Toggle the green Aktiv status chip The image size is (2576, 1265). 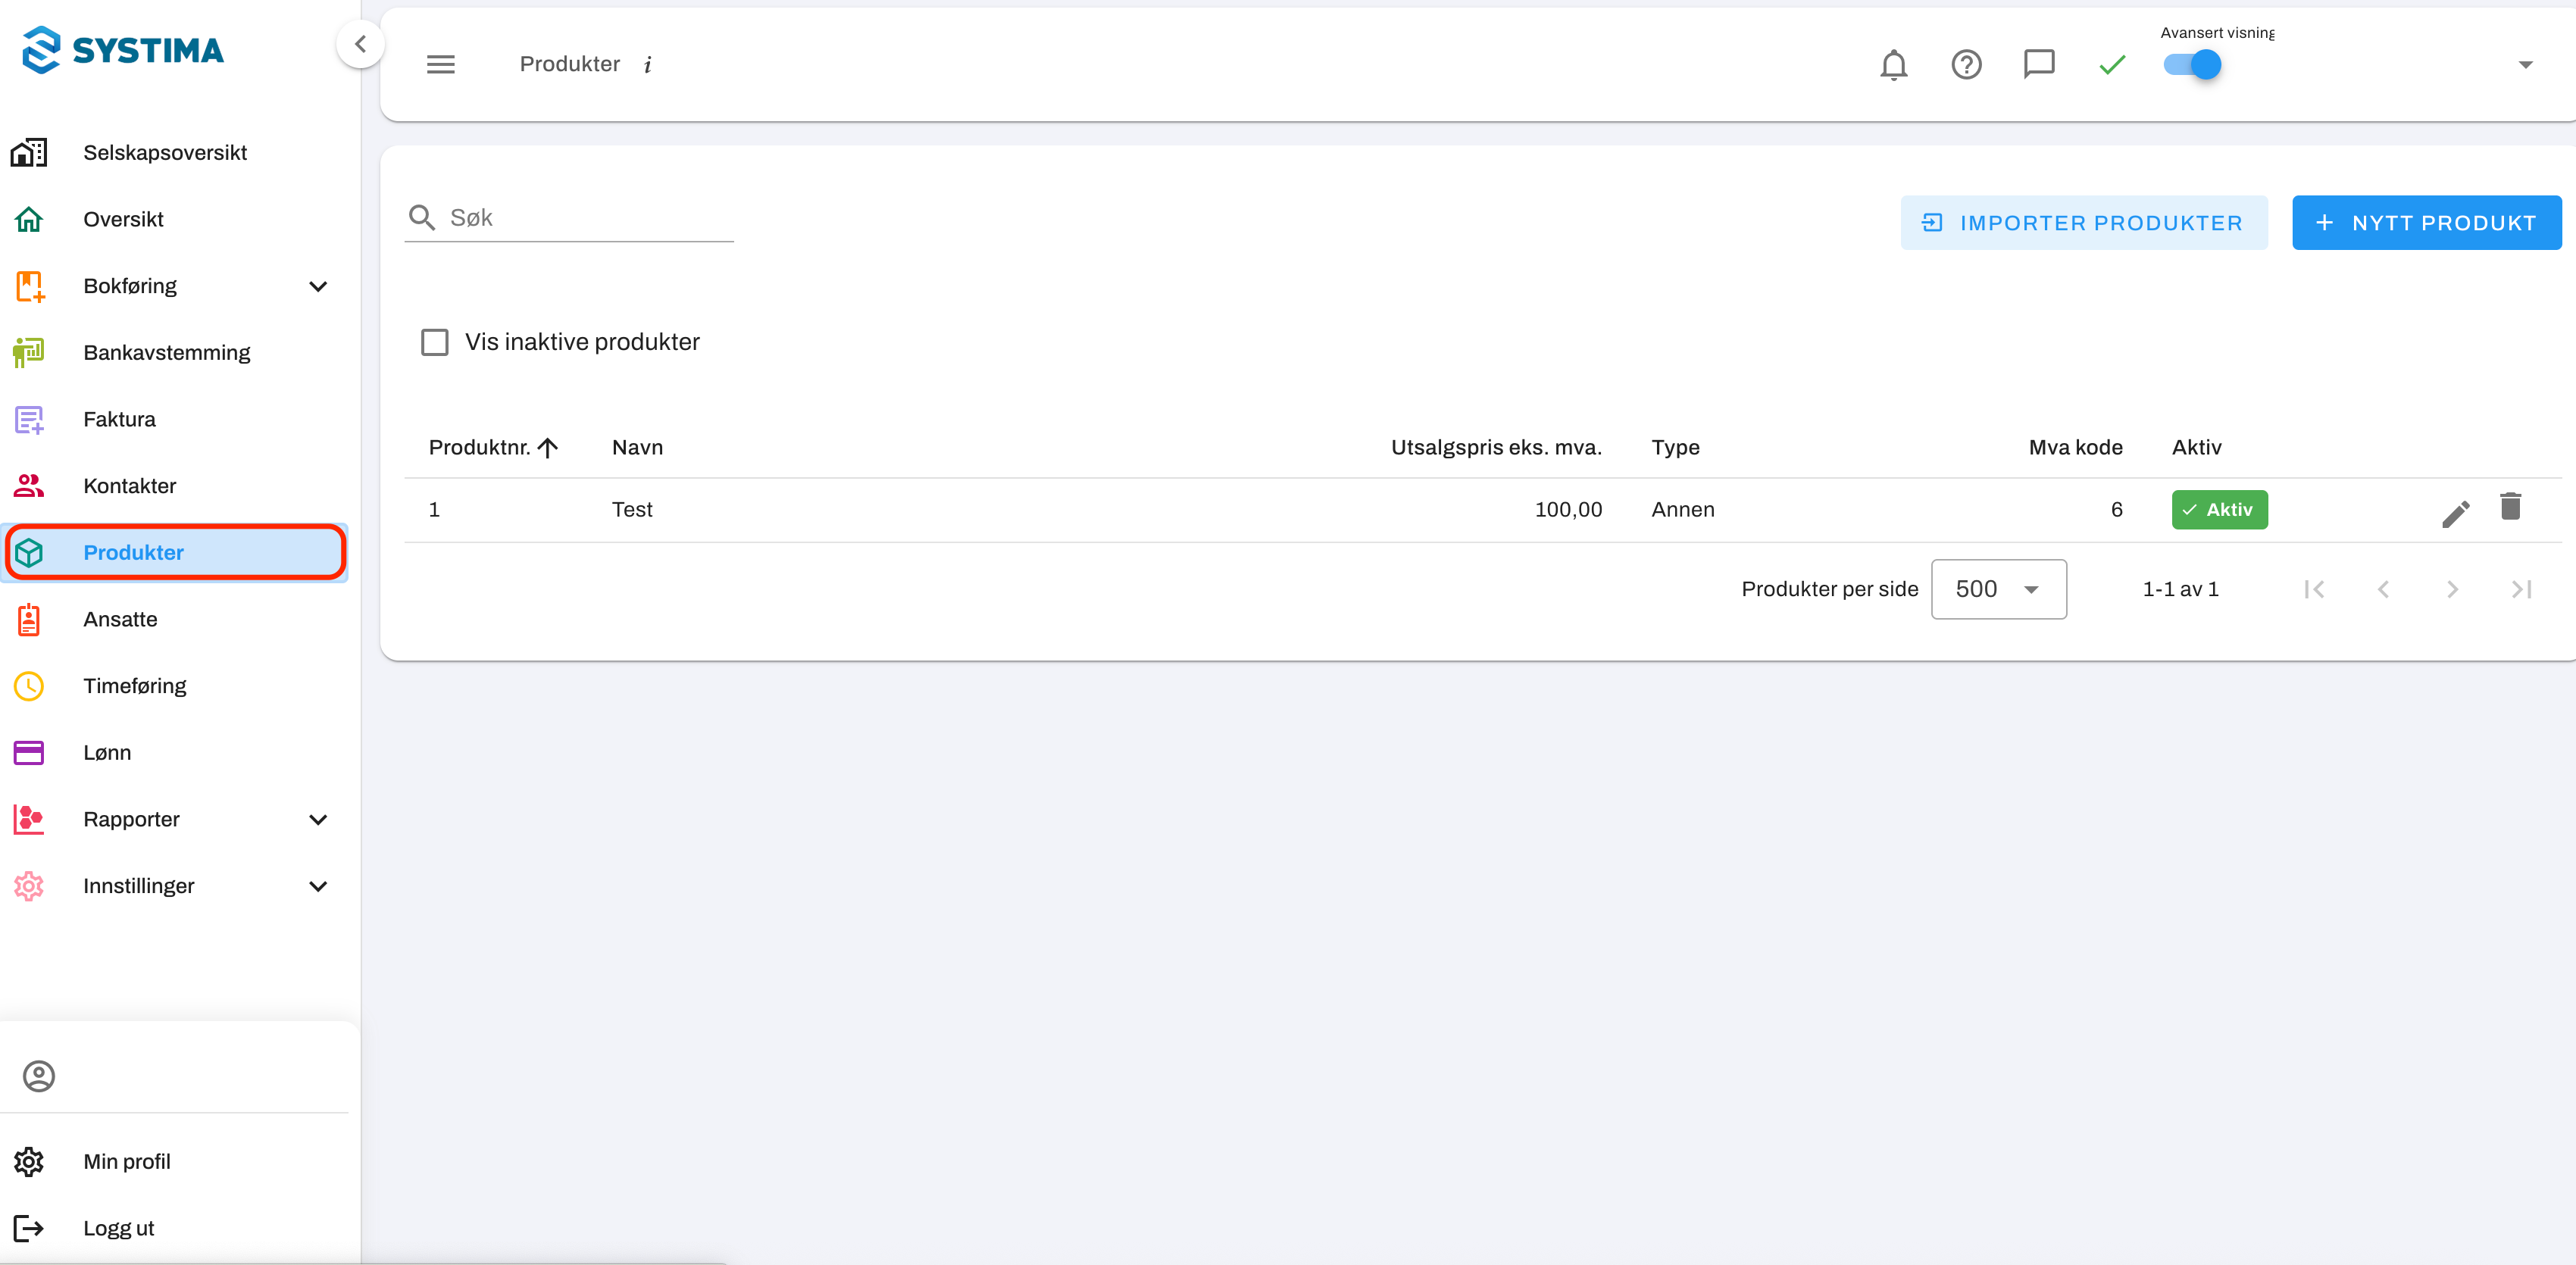pos(2218,510)
